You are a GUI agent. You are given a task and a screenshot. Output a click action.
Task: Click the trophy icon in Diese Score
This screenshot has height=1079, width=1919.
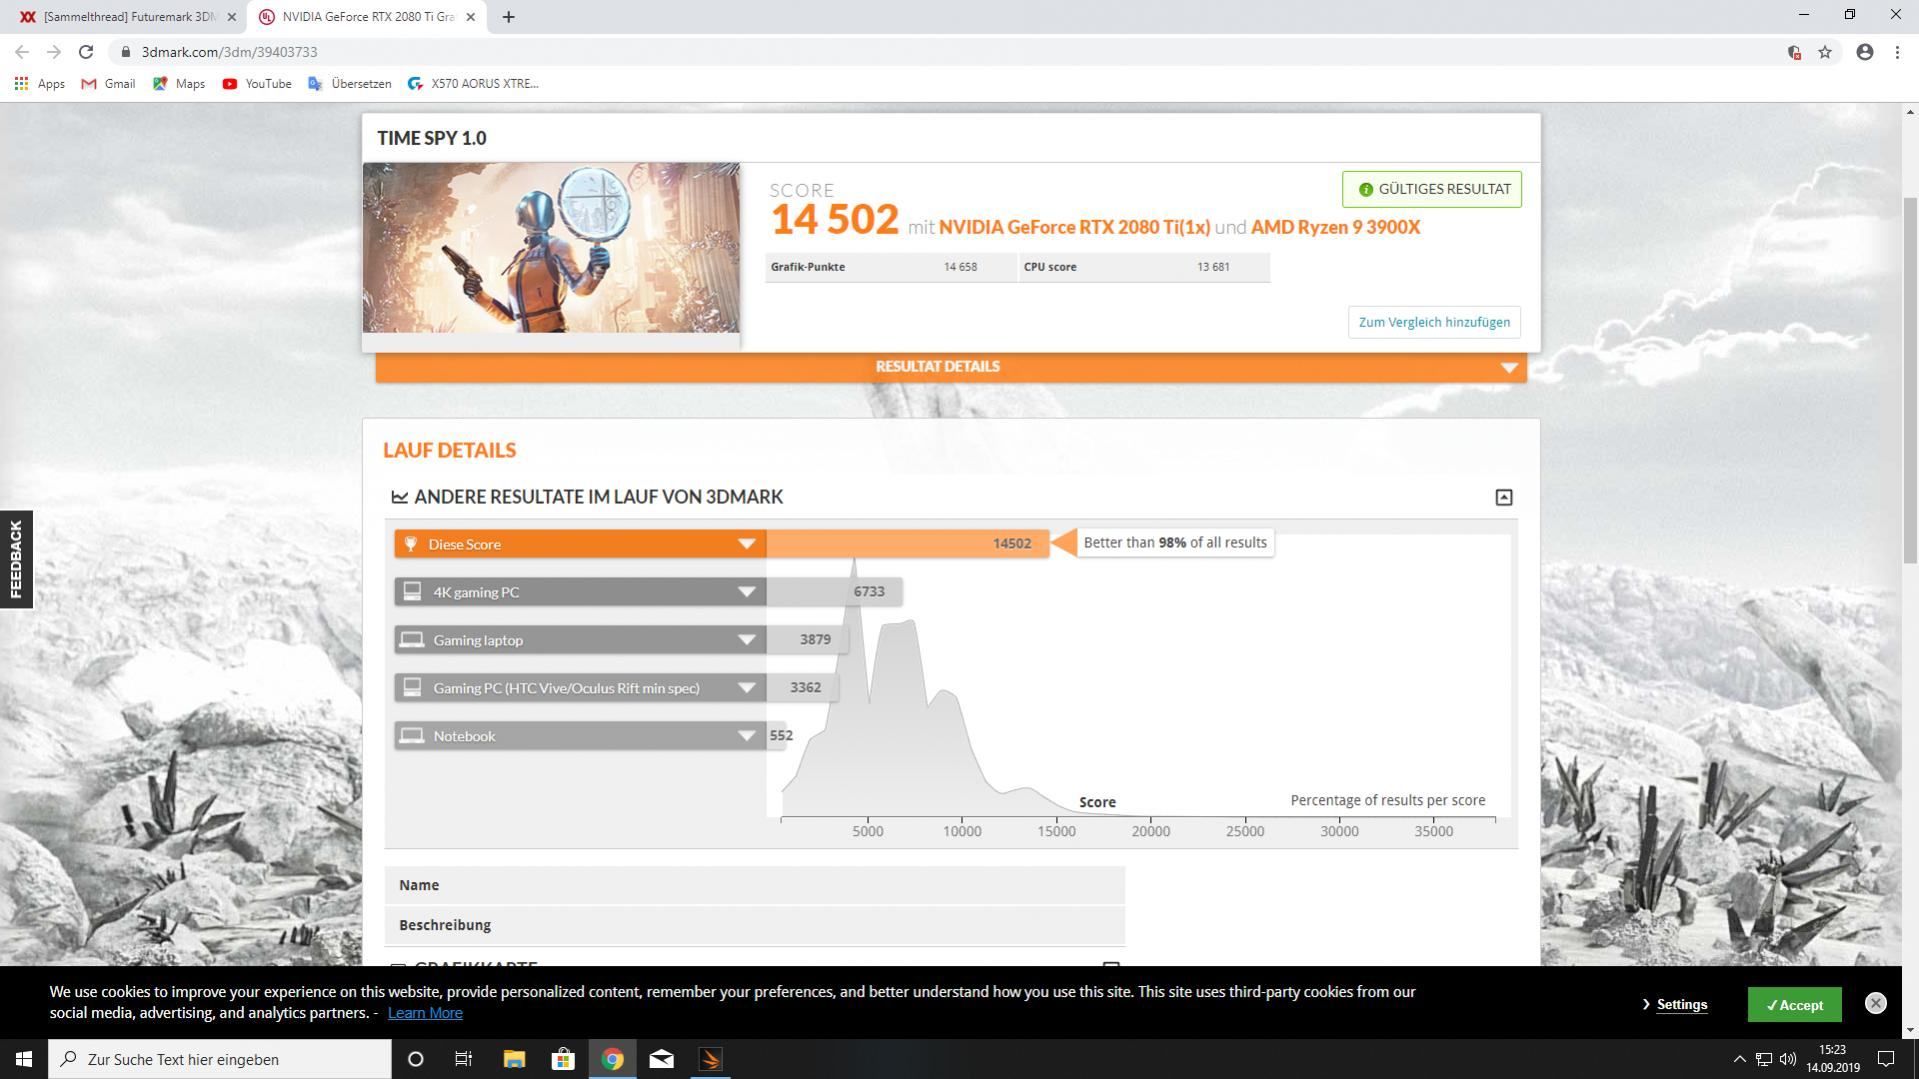tap(410, 544)
